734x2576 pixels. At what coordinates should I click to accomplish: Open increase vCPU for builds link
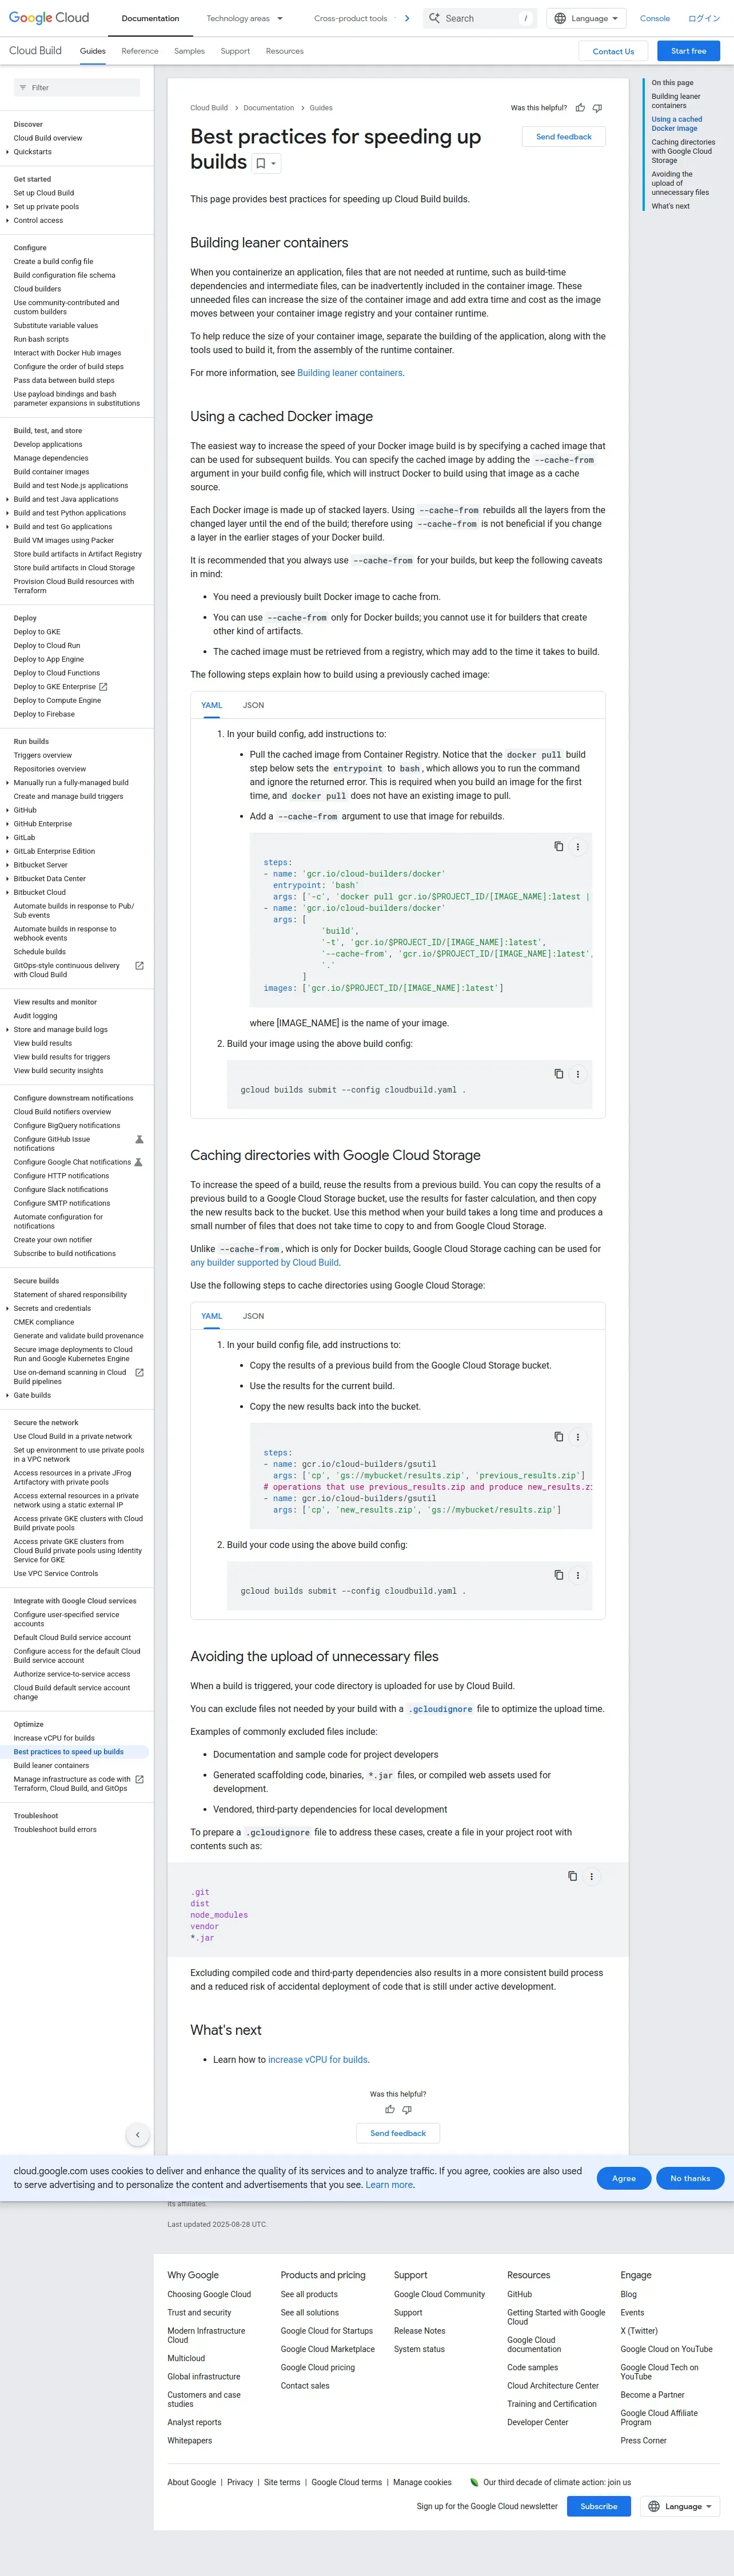(318, 2060)
